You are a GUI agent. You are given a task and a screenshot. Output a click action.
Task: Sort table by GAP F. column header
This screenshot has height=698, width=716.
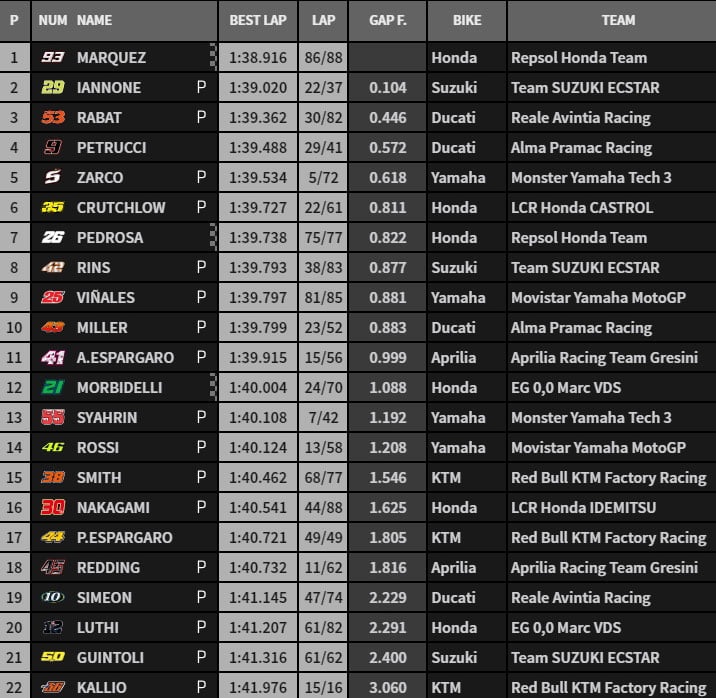[x=388, y=20]
